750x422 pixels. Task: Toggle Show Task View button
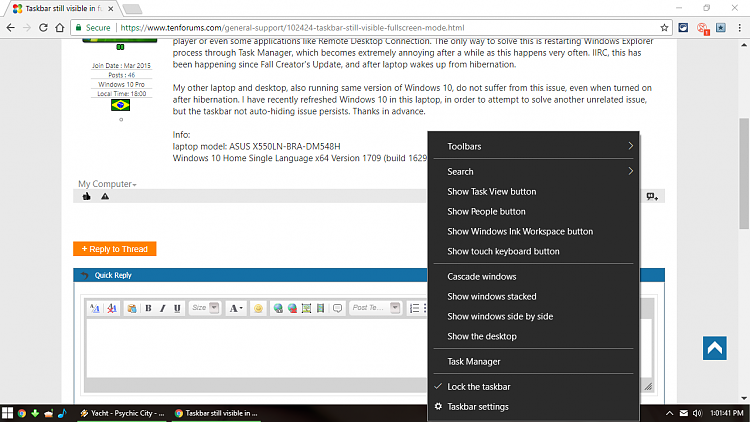pos(533,191)
